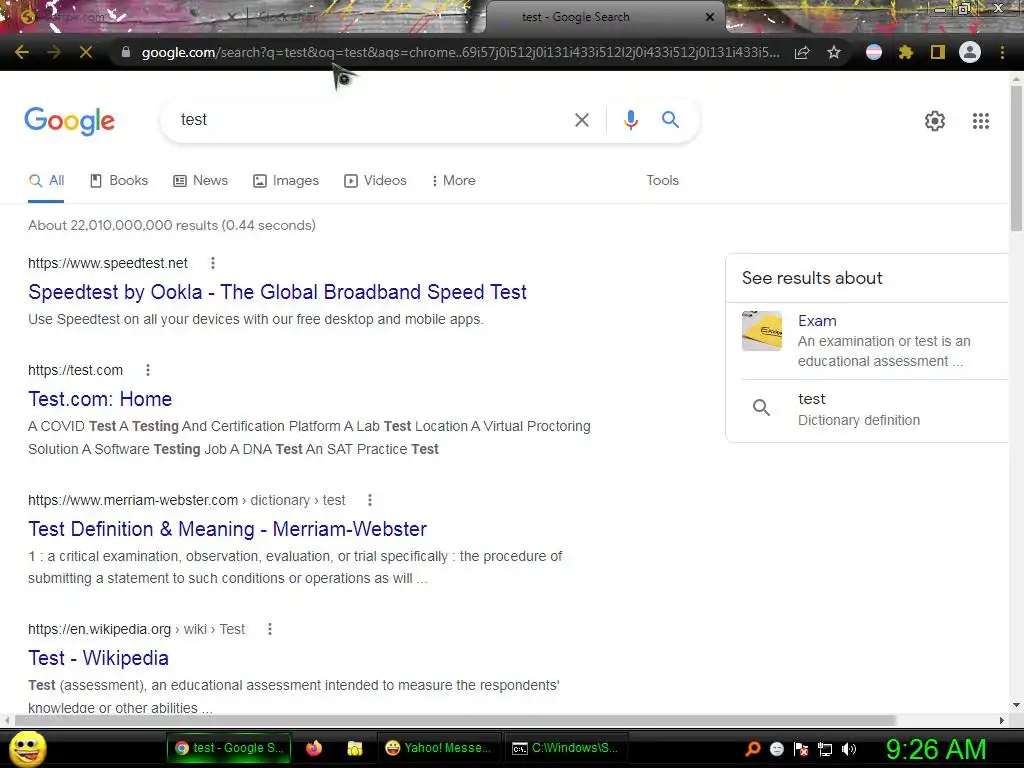Image resolution: width=1024 pixels, height=768 pixels.
Task: Click the https://test.com URL text
Action: click(x=75, y=370)
